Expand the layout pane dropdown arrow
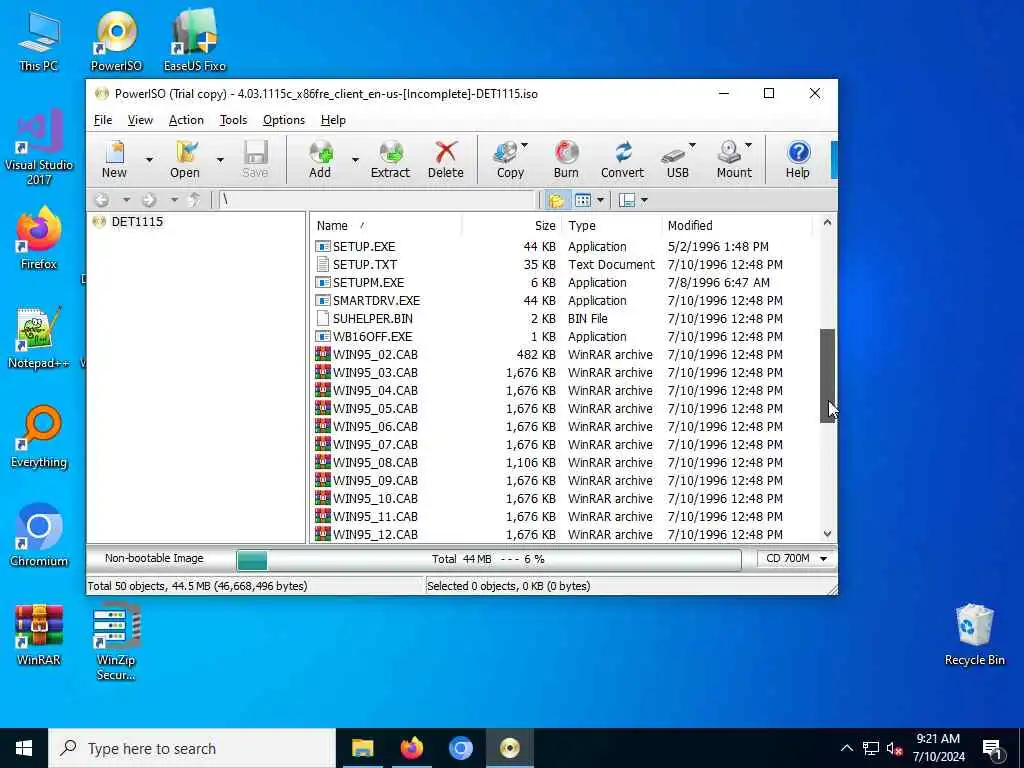The height and width of the screenshot is (768, 1024). click(644, 200)
